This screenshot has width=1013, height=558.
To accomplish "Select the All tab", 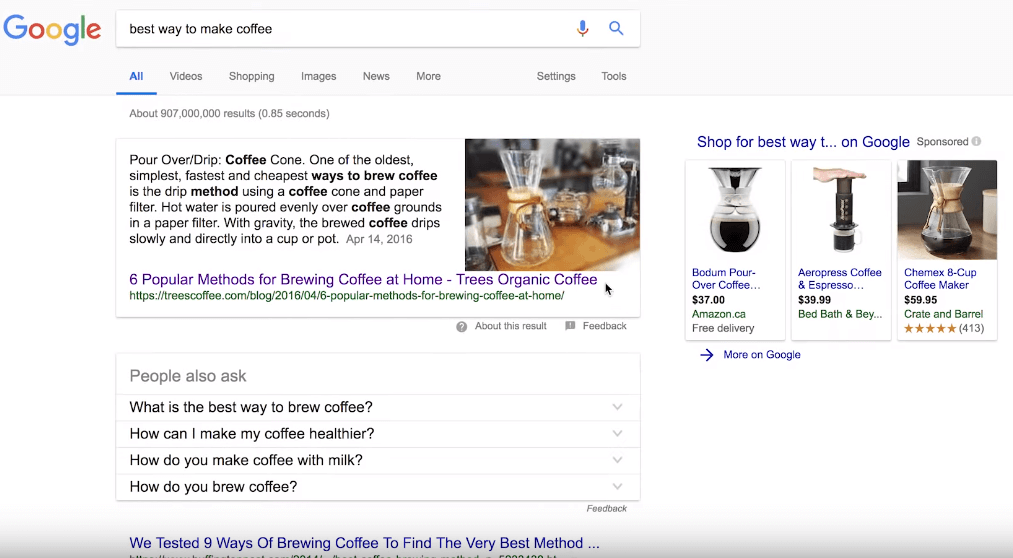I will (x=136, y=76).
